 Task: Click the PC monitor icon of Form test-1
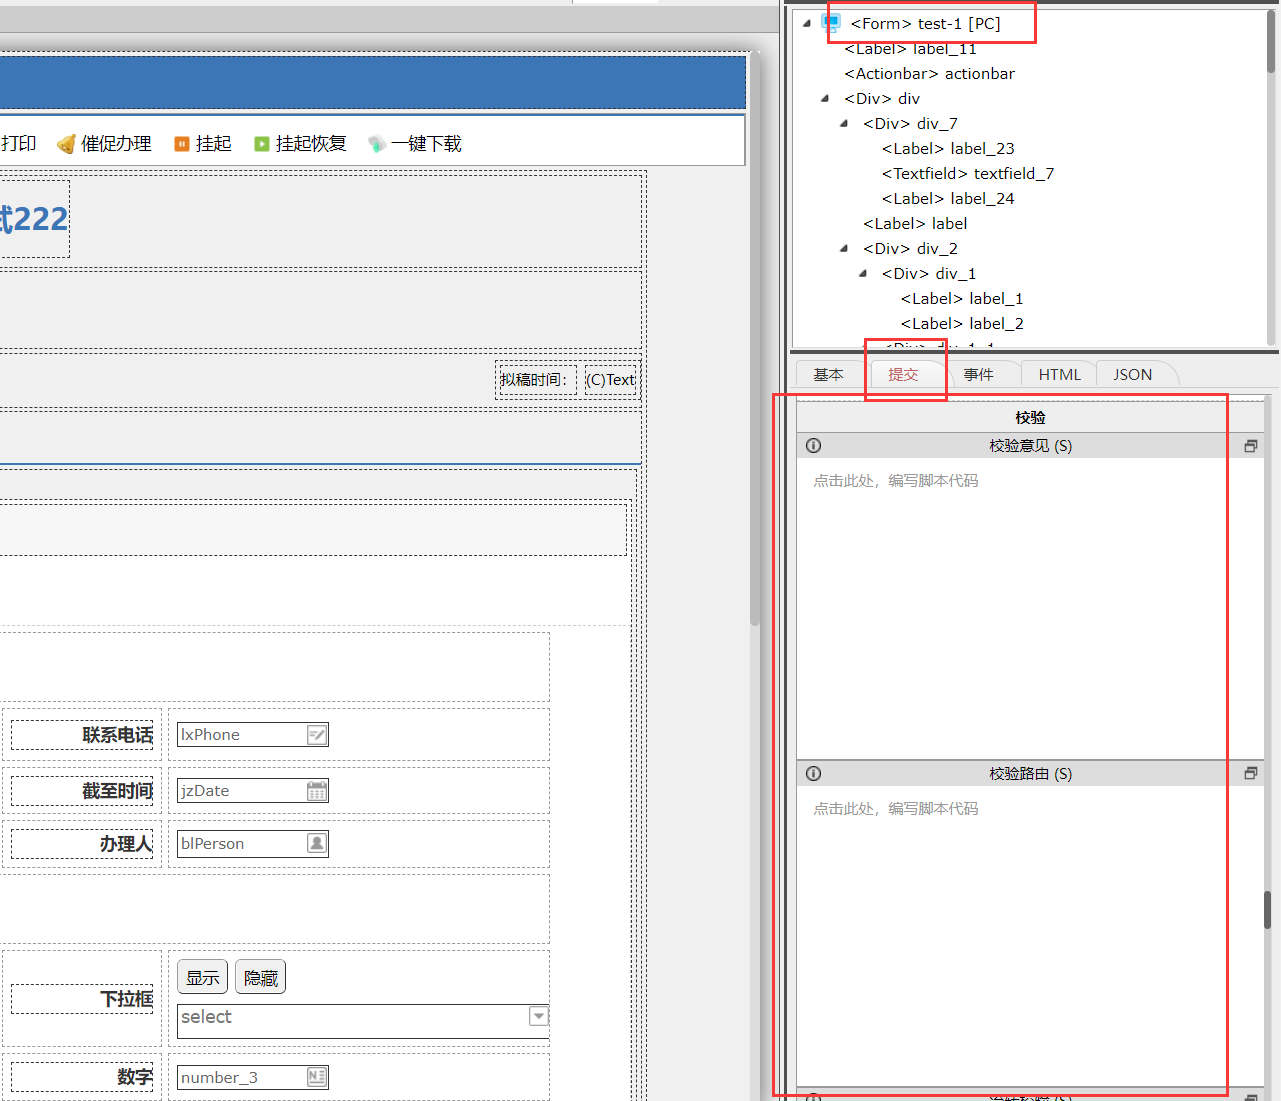(831, 23)
